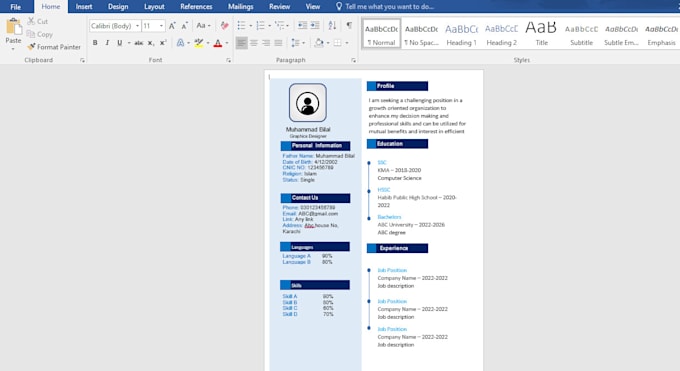The image size is (680, 371).
Task: Open the Clipboard pane launcher
Action: click(82, 60)
